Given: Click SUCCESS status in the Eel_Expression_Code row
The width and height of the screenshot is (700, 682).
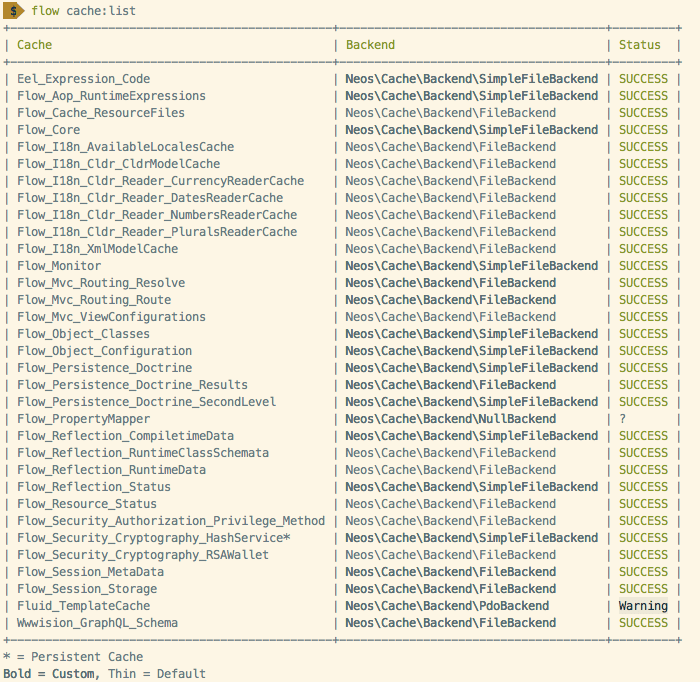Looking at the screenshot, I should 643,79.
